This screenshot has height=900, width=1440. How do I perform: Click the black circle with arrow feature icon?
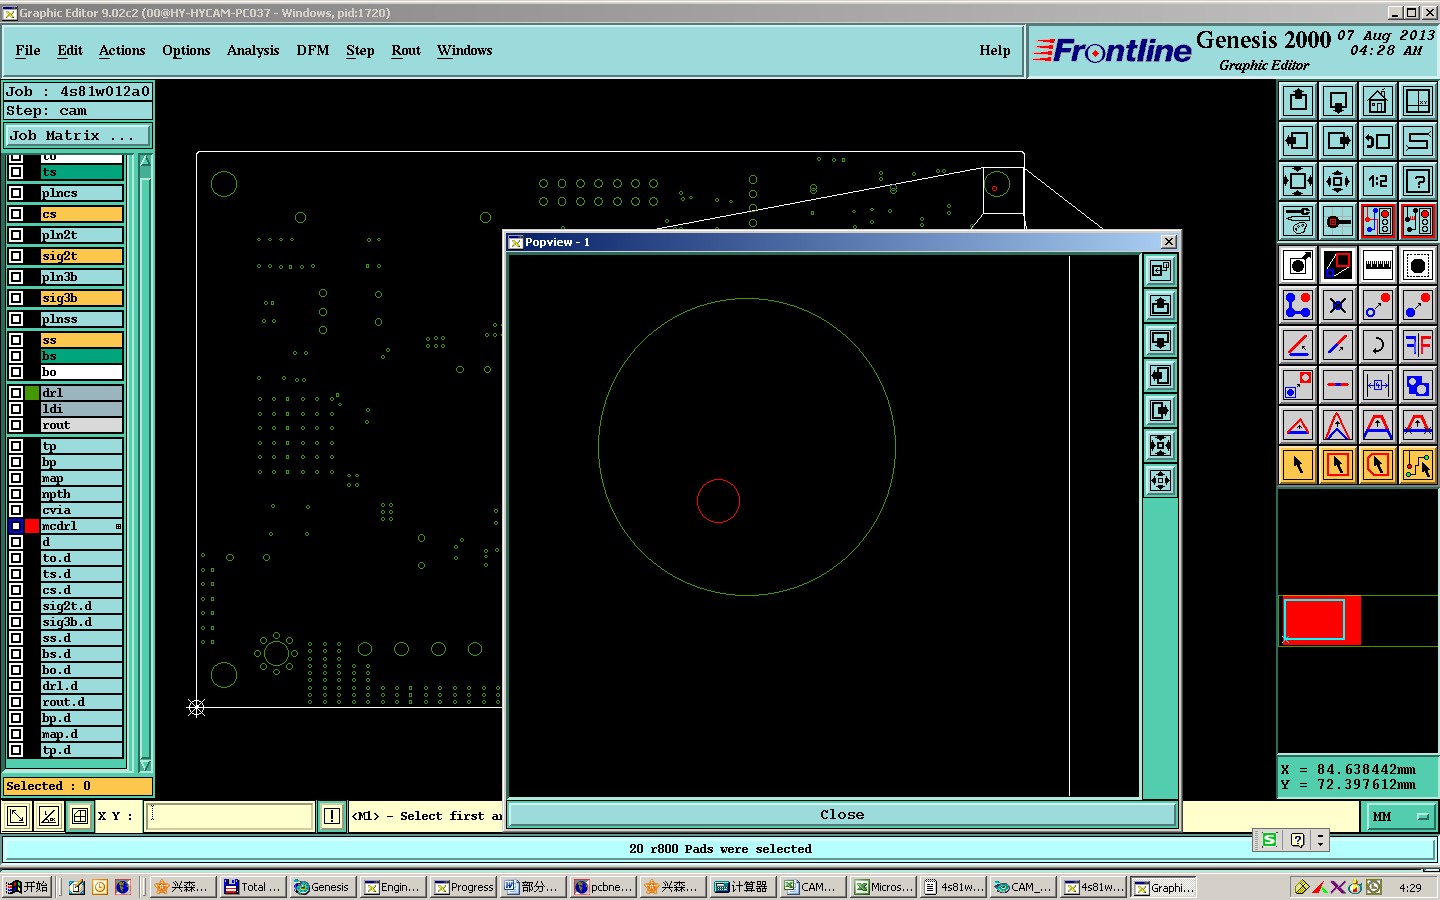pyautogui.click(x=1298, y=265)
